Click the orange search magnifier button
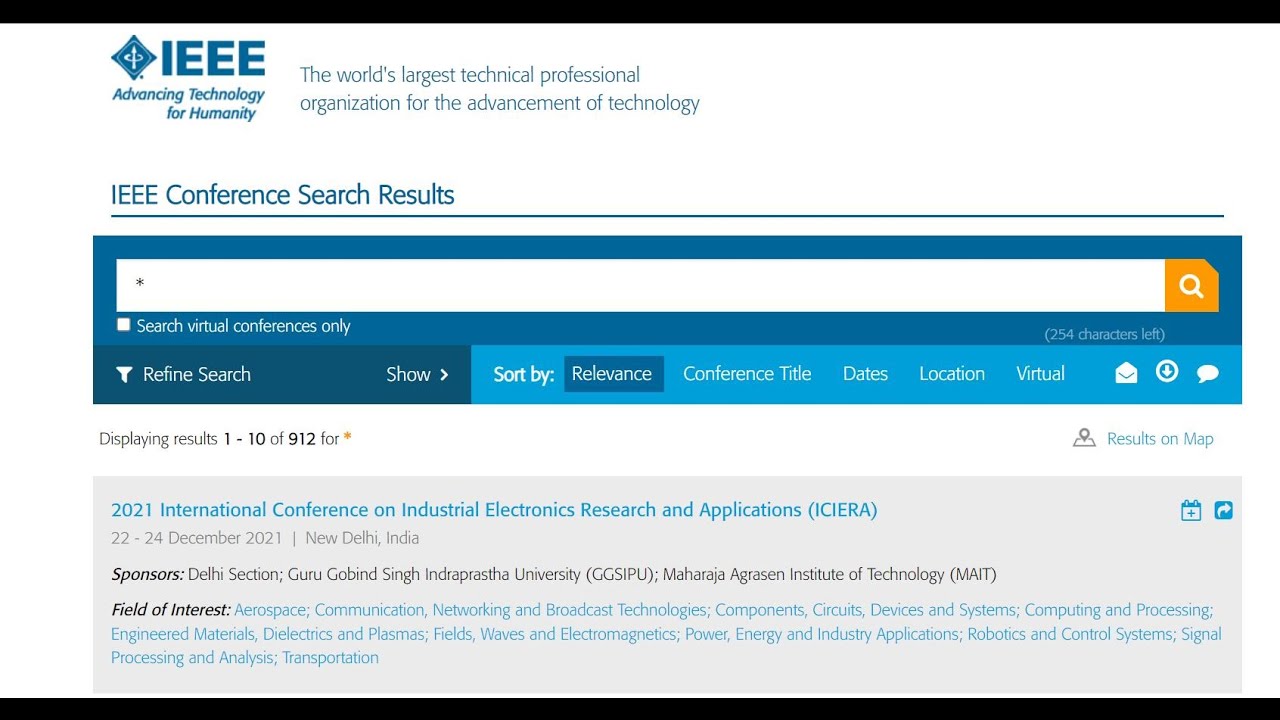 tap(1191, 286)
